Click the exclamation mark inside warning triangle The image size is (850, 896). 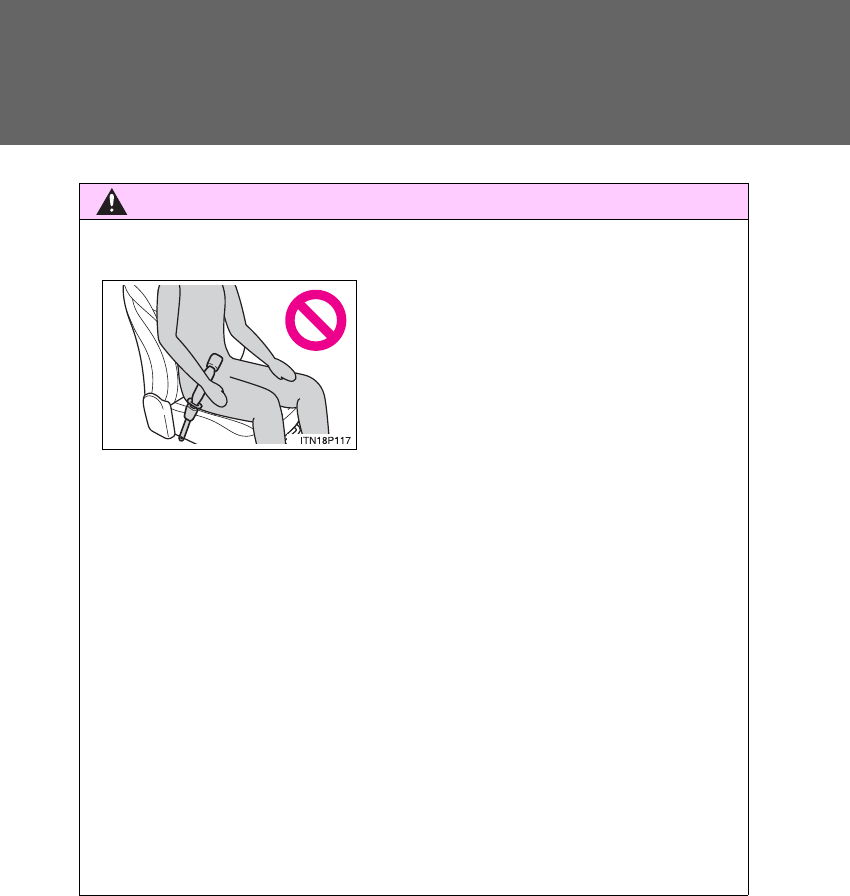click(x=111, y=203)
